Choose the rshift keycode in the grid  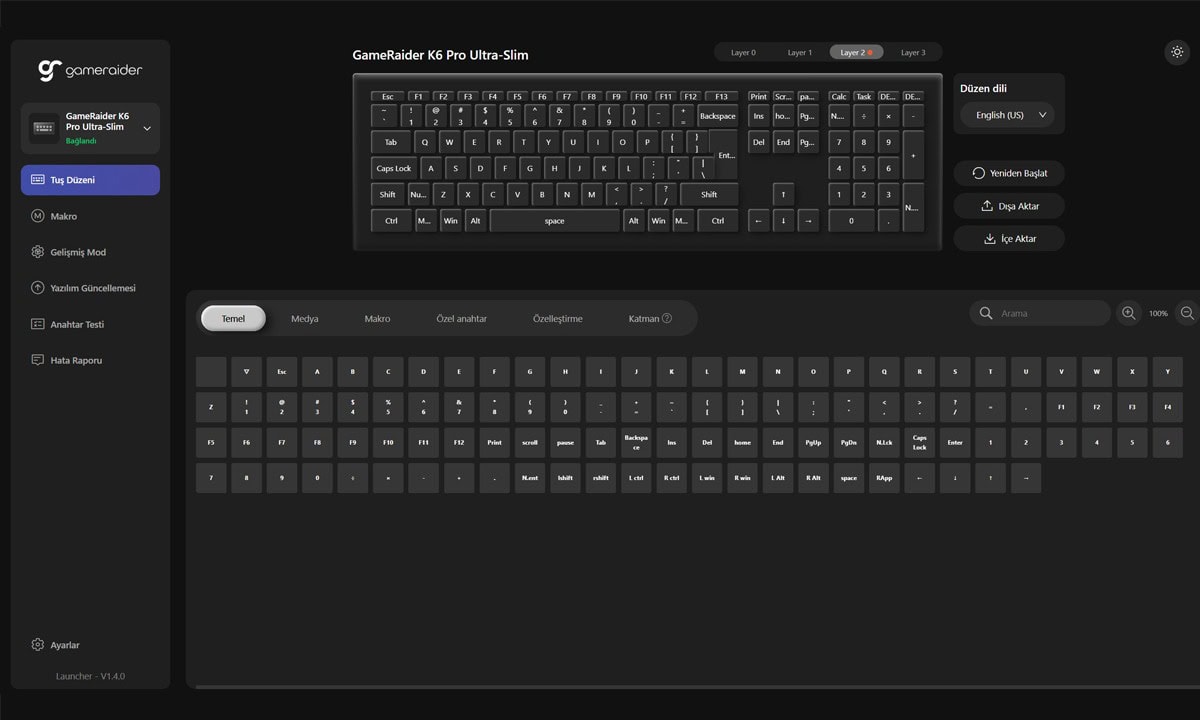[601, 478]
